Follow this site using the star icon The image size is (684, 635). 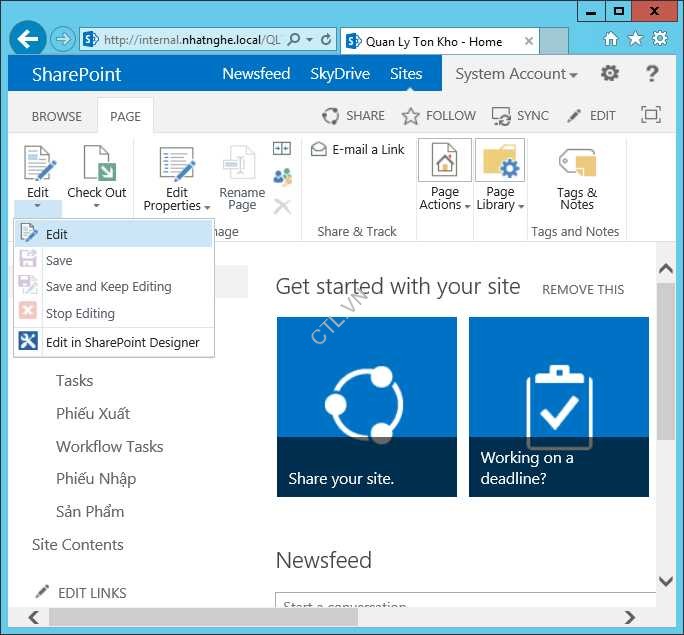pos(411,116)
